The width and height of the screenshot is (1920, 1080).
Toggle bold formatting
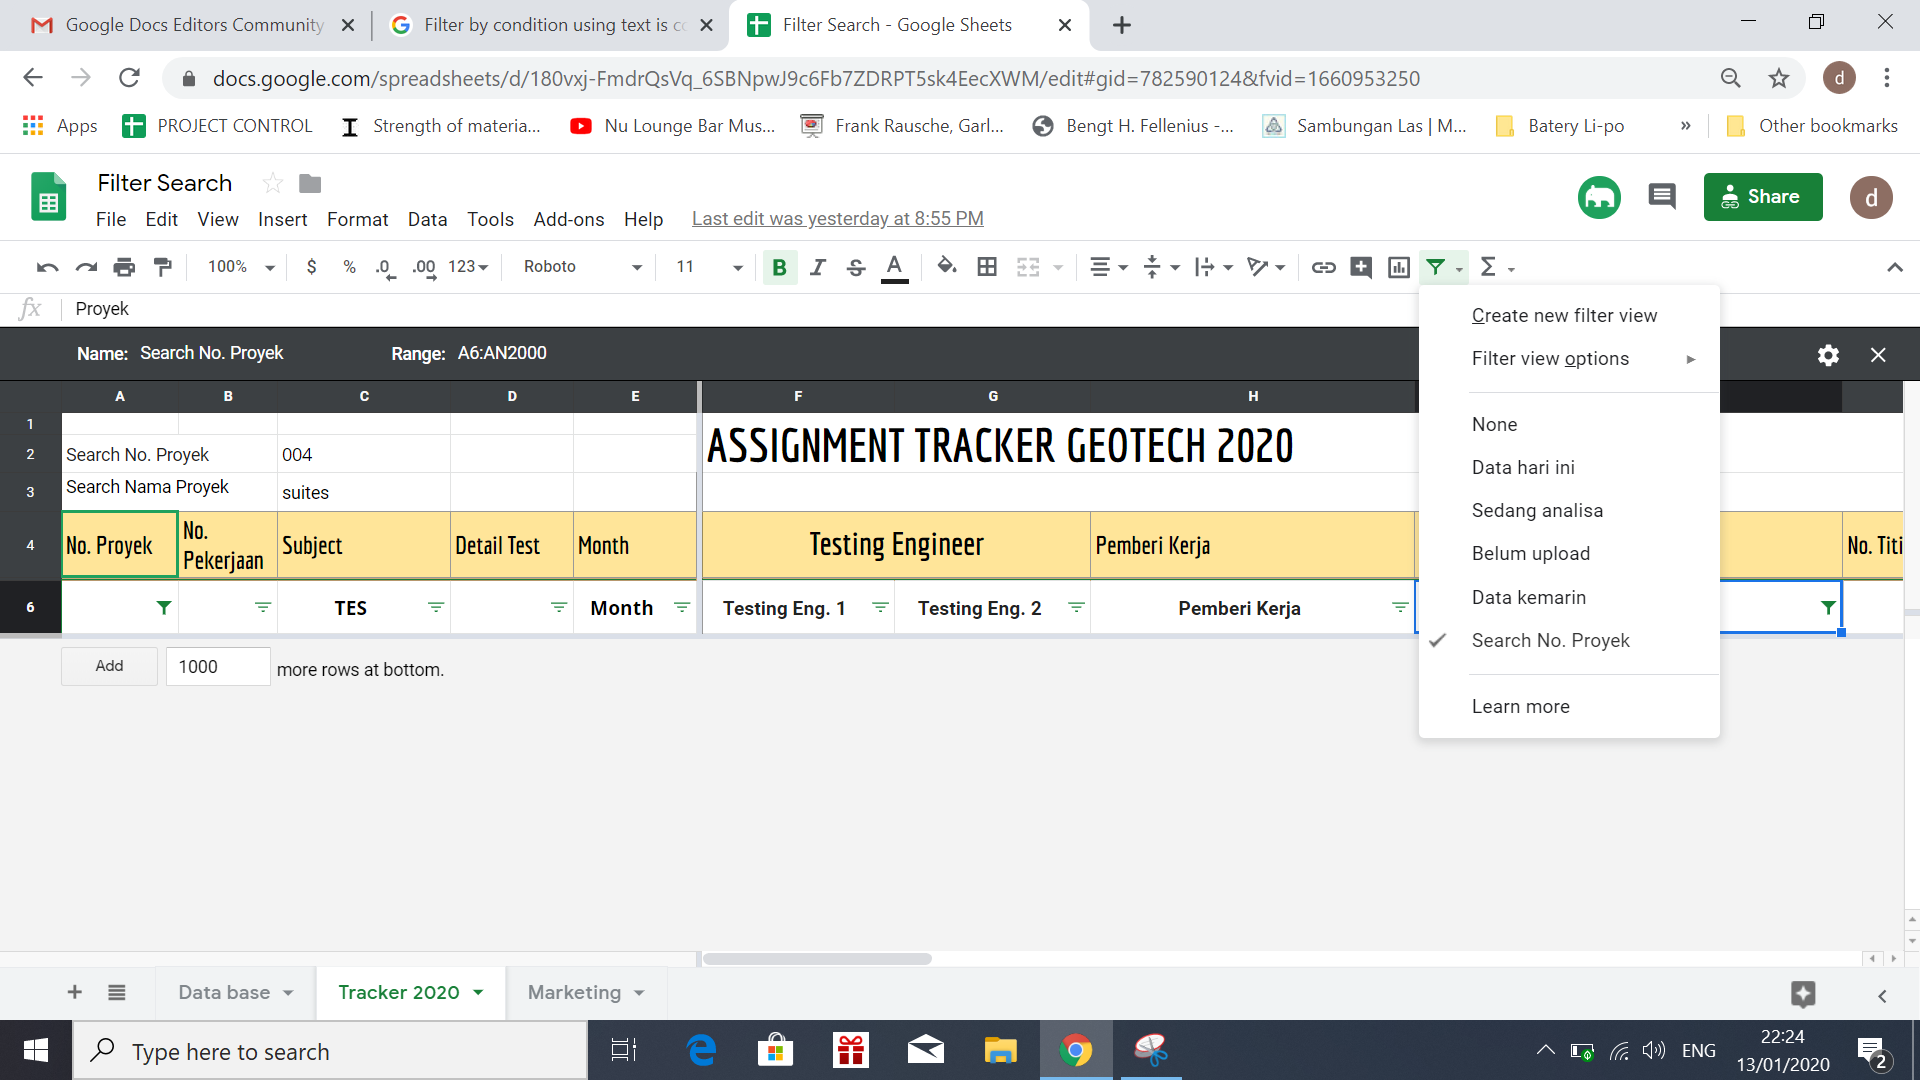click(x=779, y=267)
